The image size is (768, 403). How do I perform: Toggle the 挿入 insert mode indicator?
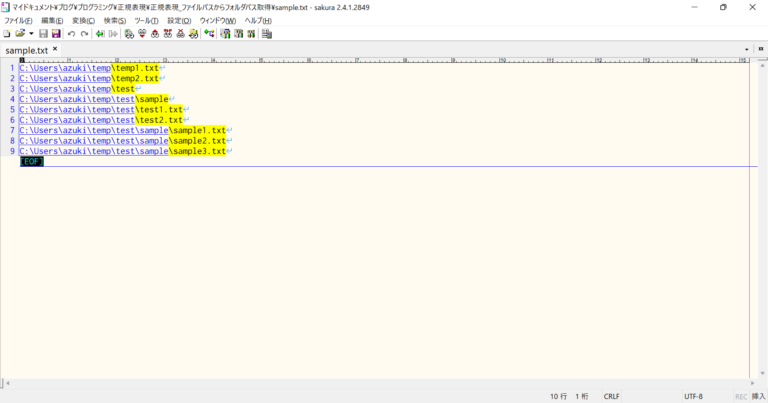click(758, 396)
